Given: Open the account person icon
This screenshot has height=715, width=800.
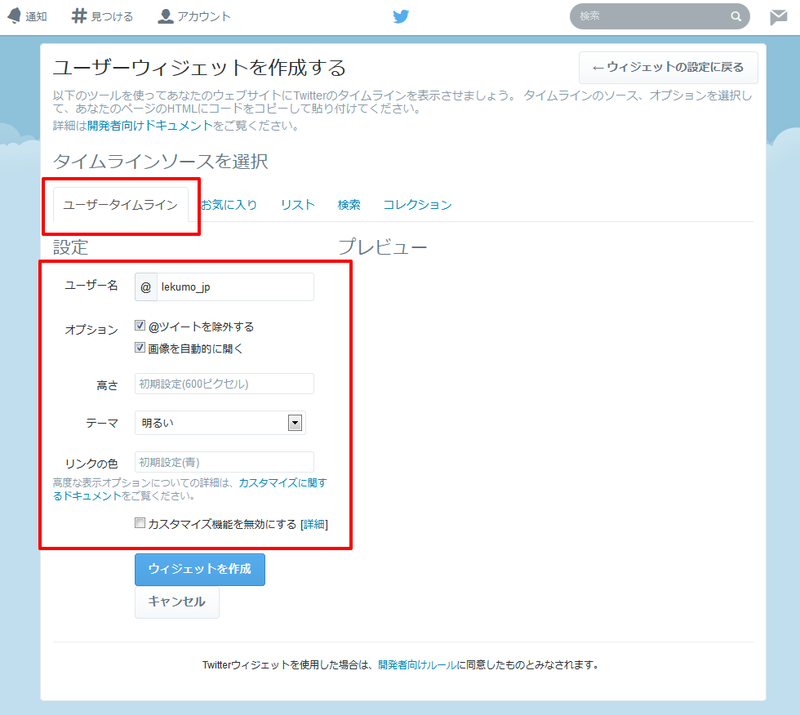Looking at the screenshot, I should pos(165,16).
